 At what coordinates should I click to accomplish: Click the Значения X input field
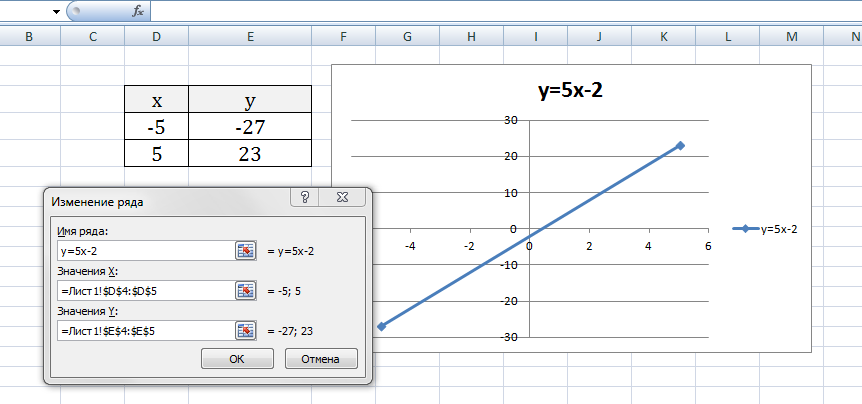pos(144,290)
